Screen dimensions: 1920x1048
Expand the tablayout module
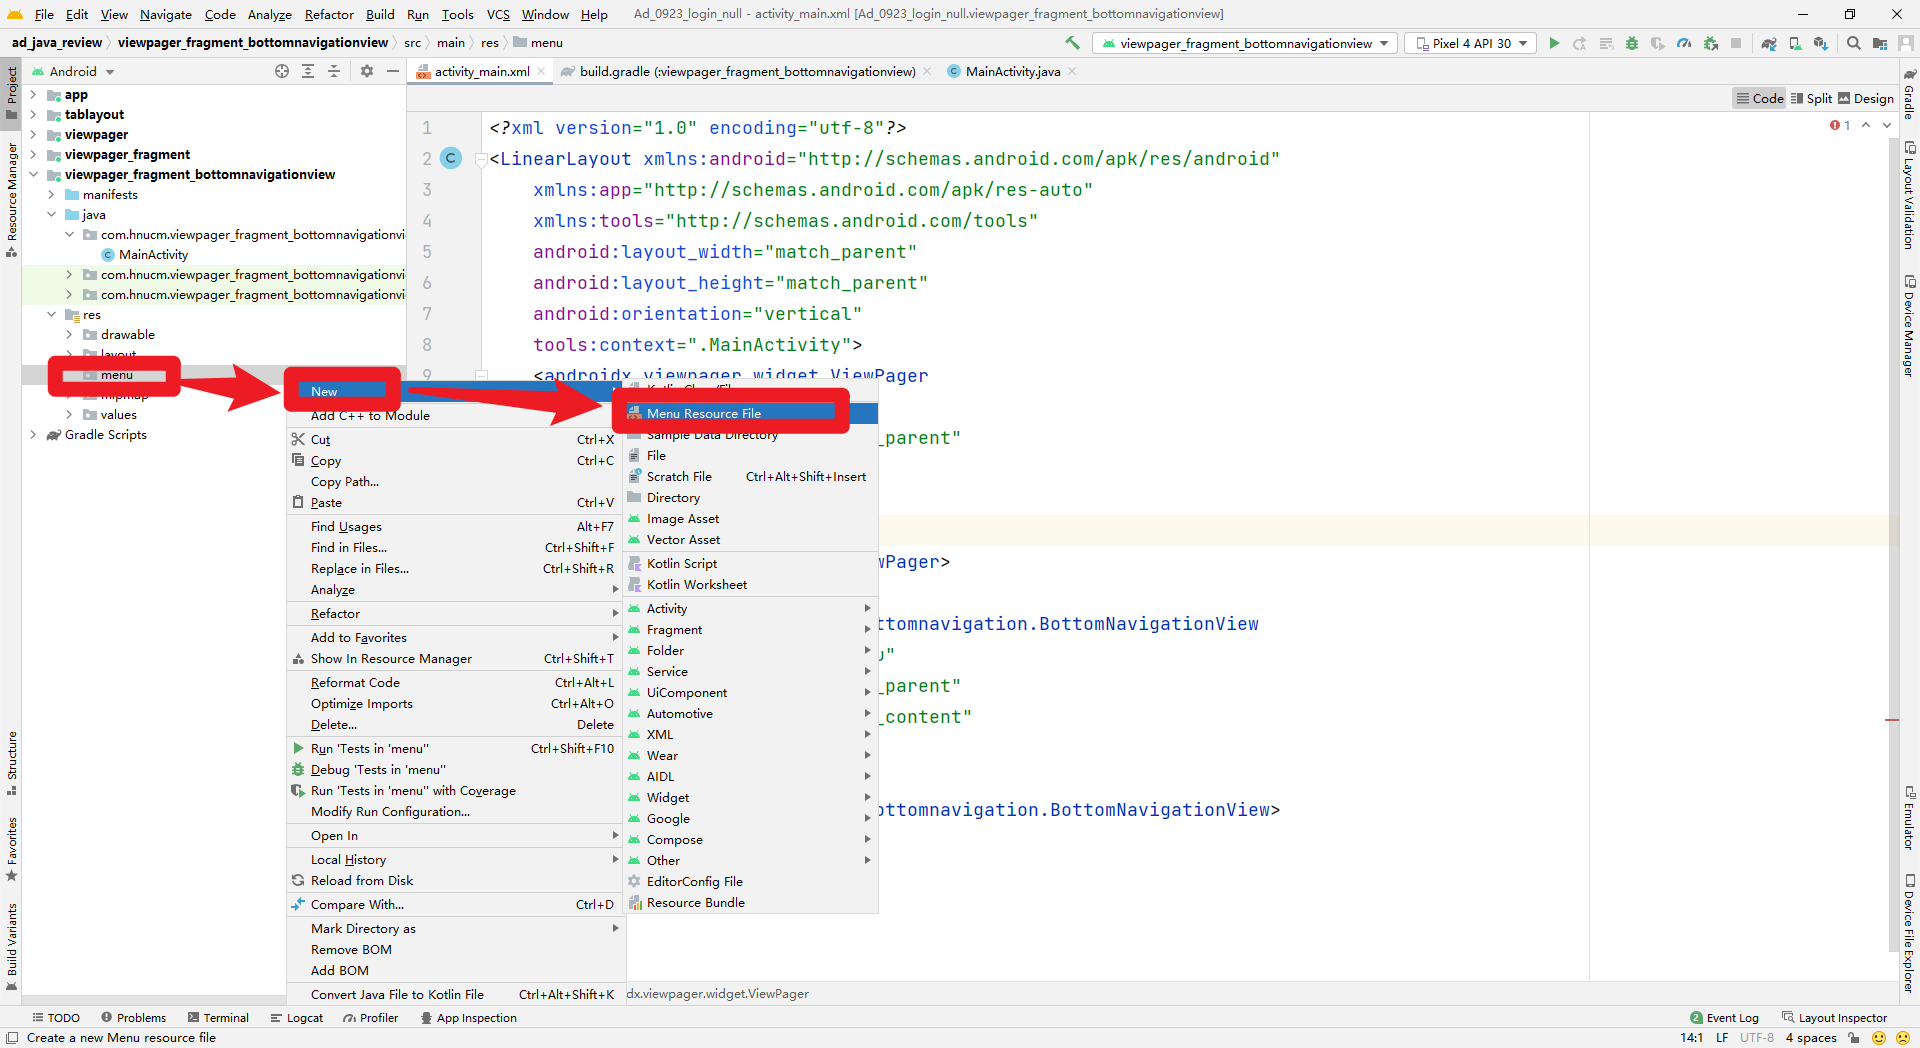coord(33,115)
